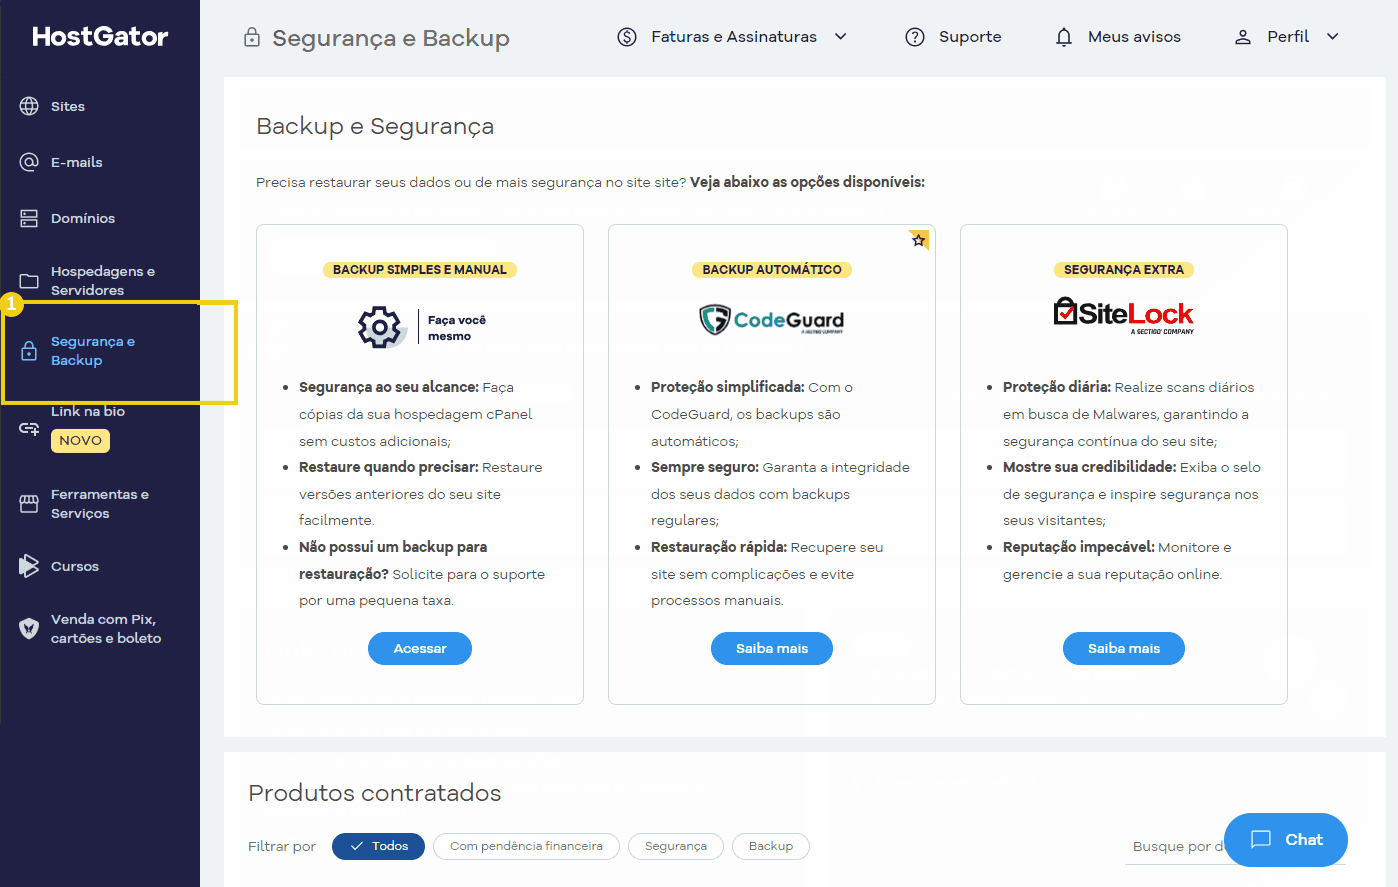The width and height of the screenshot is (1398, 887).
Task: Click the Perfil user icon
Action: 1243,37
